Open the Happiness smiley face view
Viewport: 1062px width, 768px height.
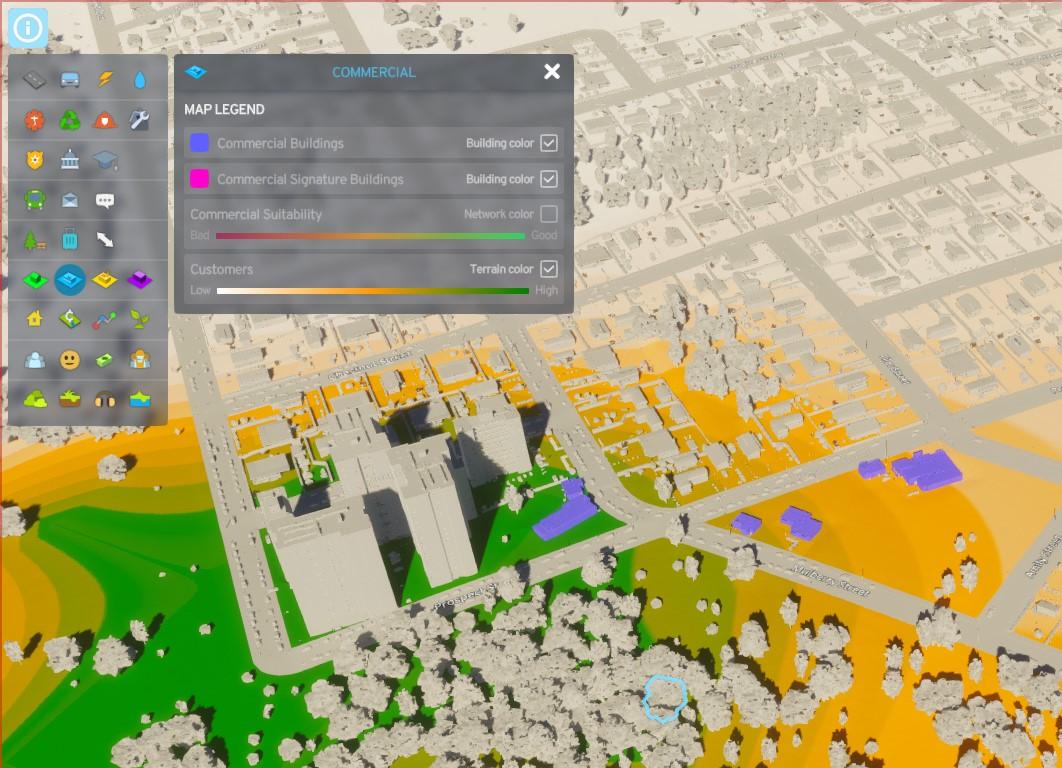point(70,359)
